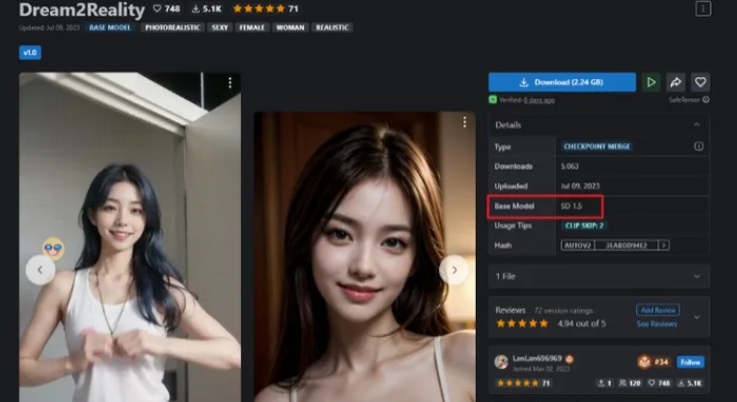Open three-dot menu on the second image
The width and height of the screenshot is (737, 402).
(x=464, y=122)
